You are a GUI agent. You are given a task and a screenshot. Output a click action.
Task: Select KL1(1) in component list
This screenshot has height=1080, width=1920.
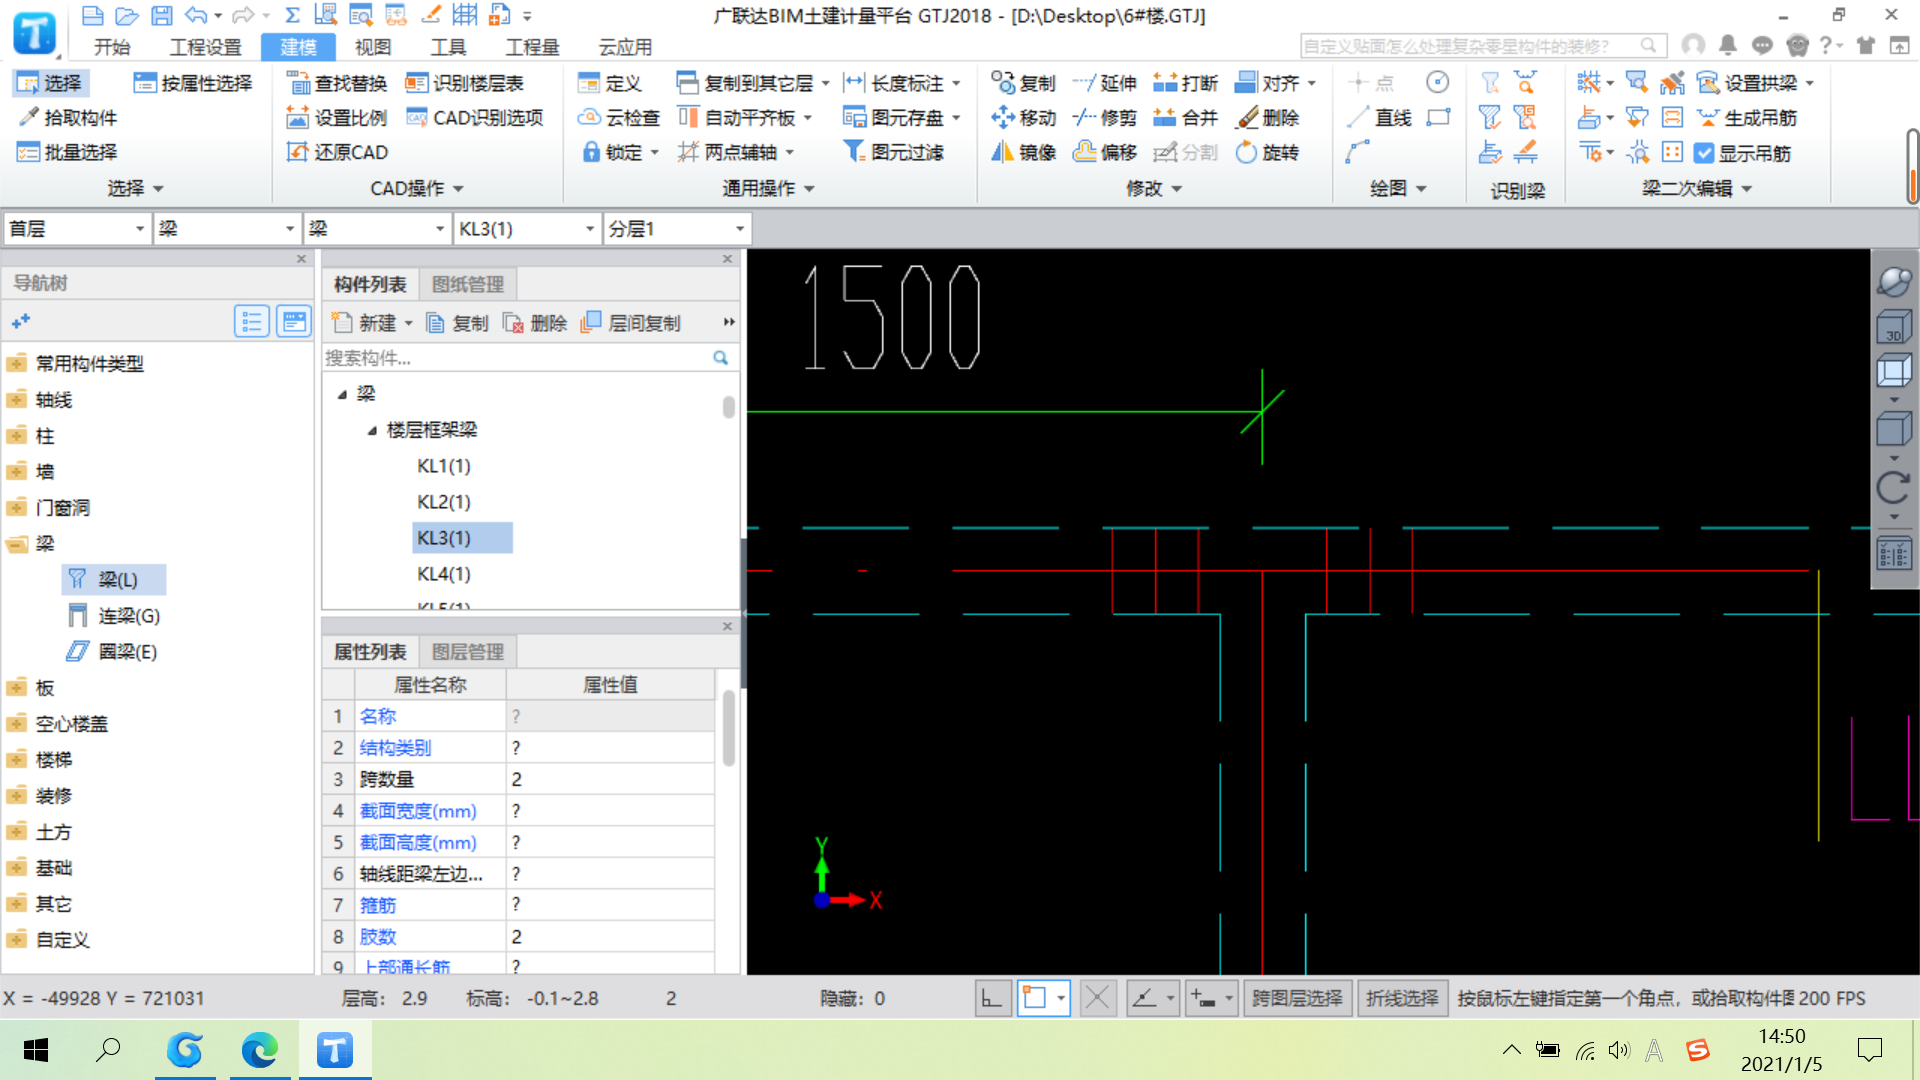tap(444, 466)
